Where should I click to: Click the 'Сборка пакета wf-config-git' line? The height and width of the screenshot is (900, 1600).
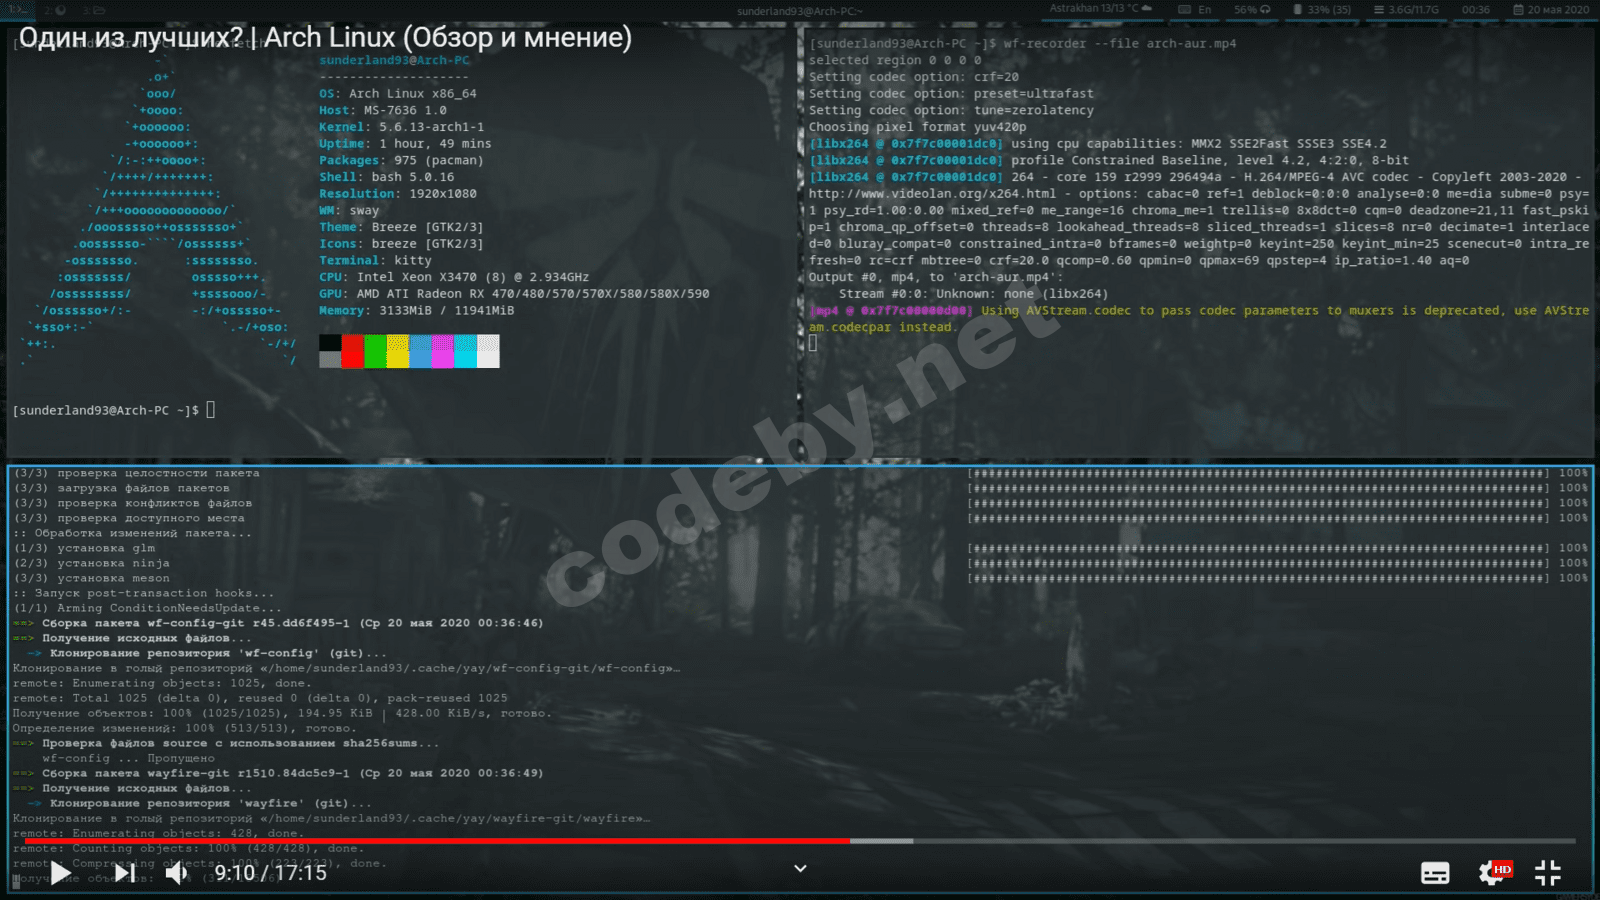tap(278, 623)
